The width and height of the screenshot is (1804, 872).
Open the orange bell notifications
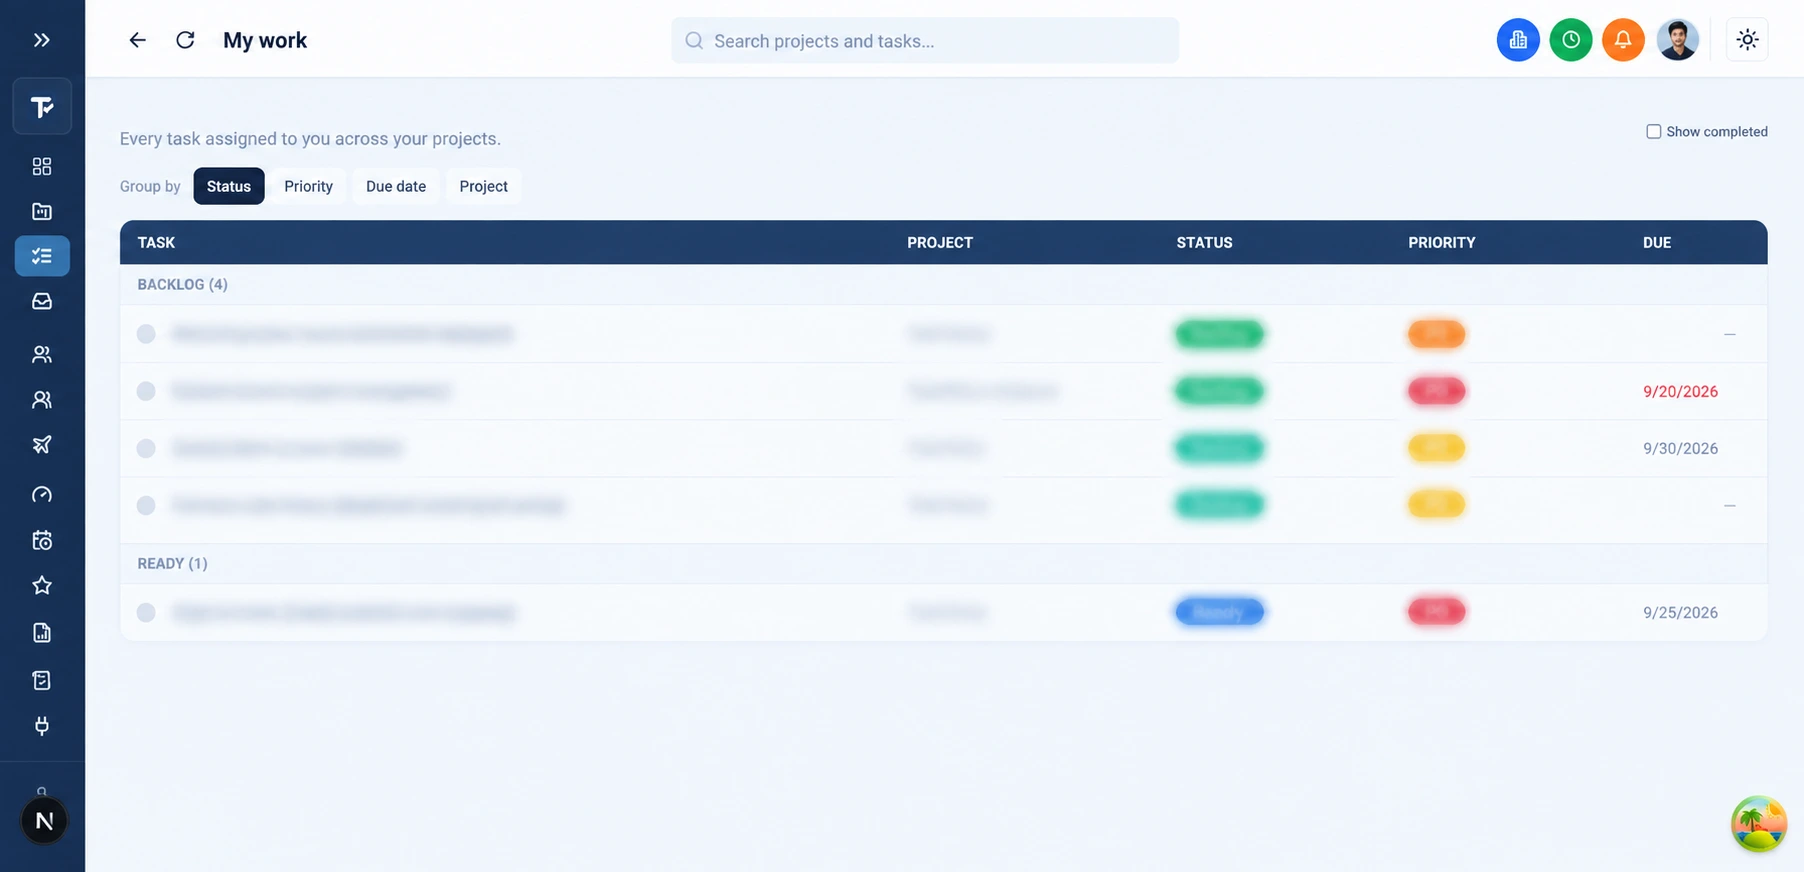pos(1623,40)
